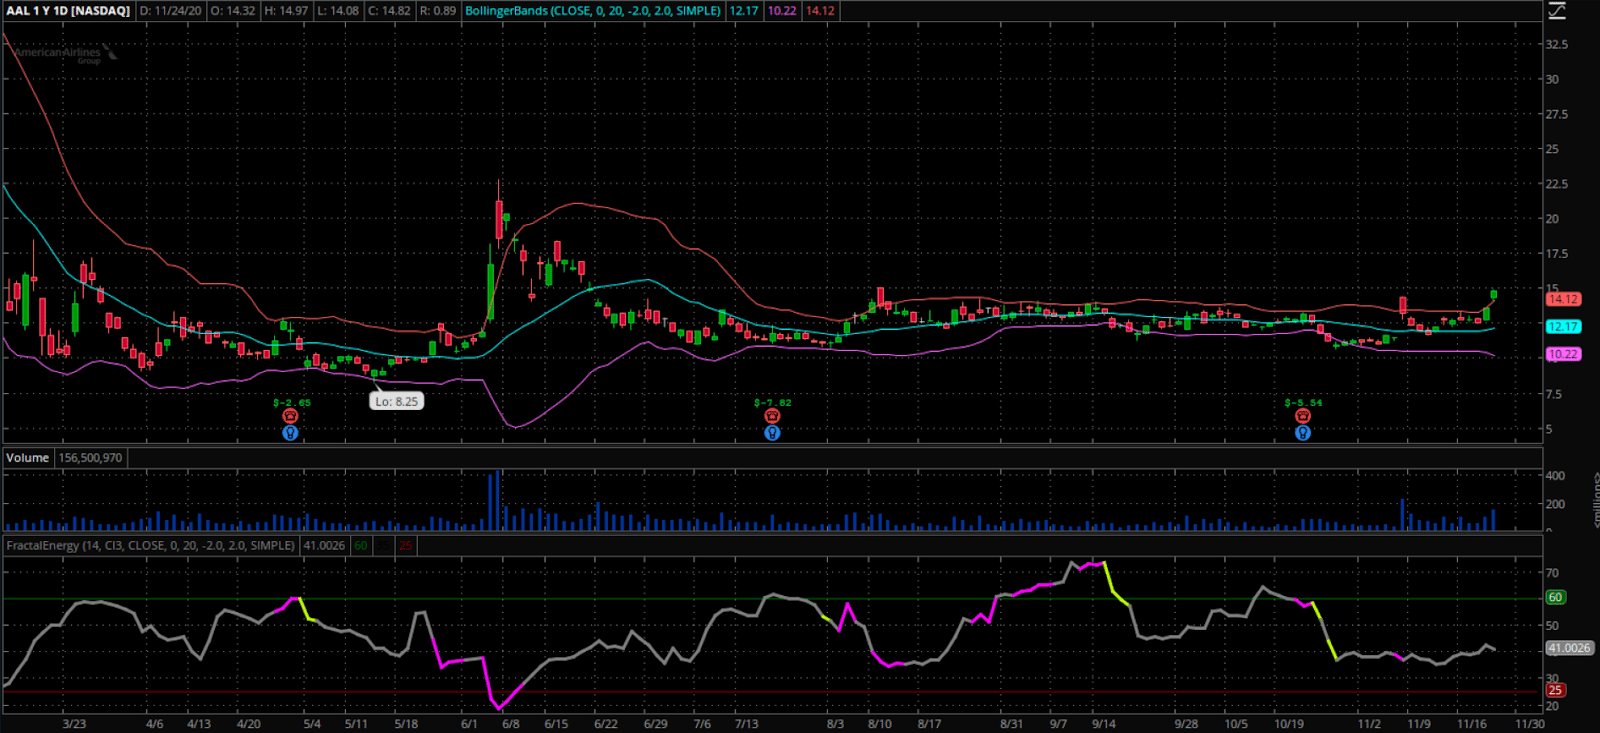Screen dimensions: 1600x733
Task: Click the 9/14 date on the time axis
Action: pyautogui.click(x=1104, y=724)
